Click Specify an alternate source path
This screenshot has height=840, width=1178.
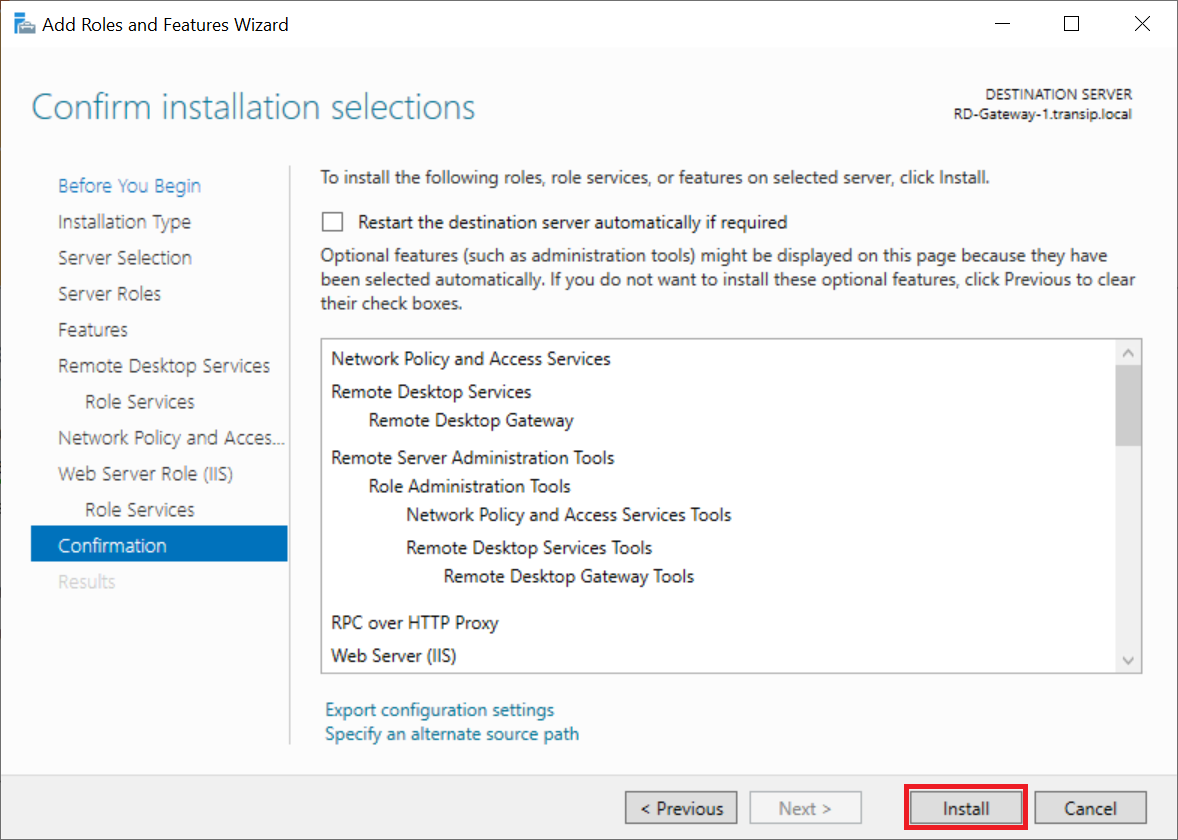[452, 734]
